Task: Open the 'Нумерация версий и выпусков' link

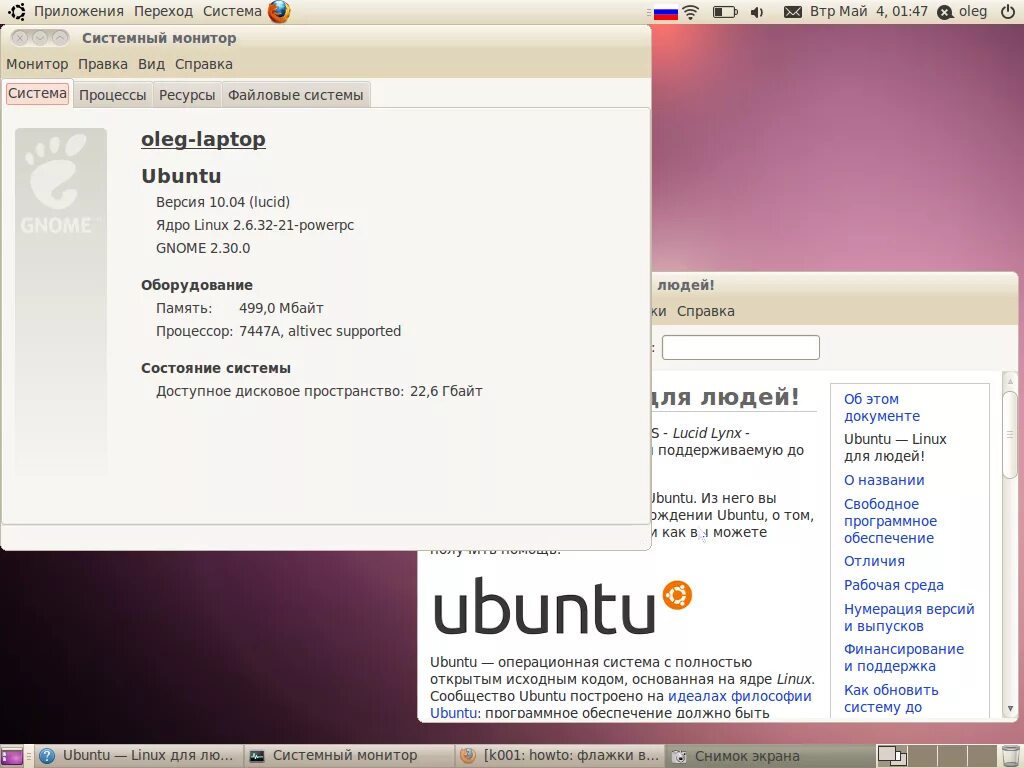Action: click(909, 617)
